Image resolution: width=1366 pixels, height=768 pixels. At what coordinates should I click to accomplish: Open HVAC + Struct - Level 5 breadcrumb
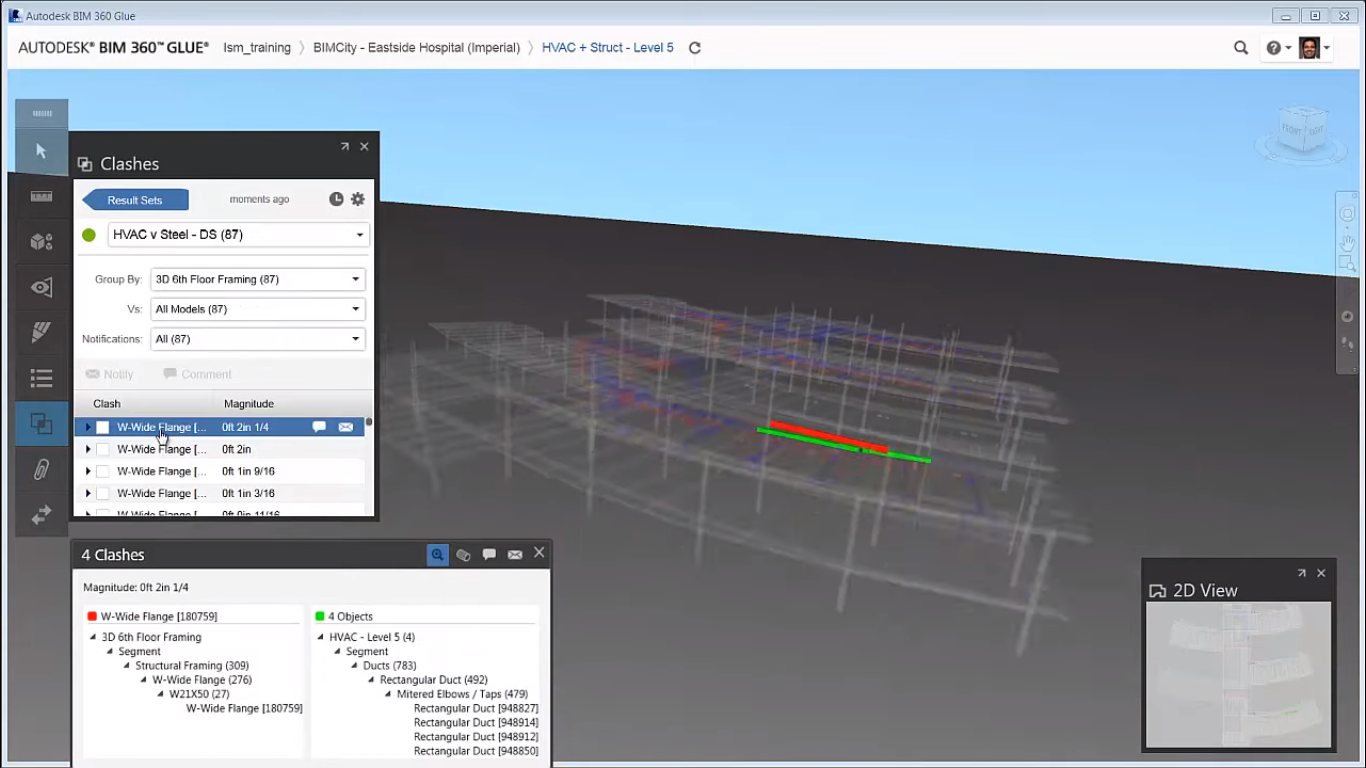pos(608,48)
